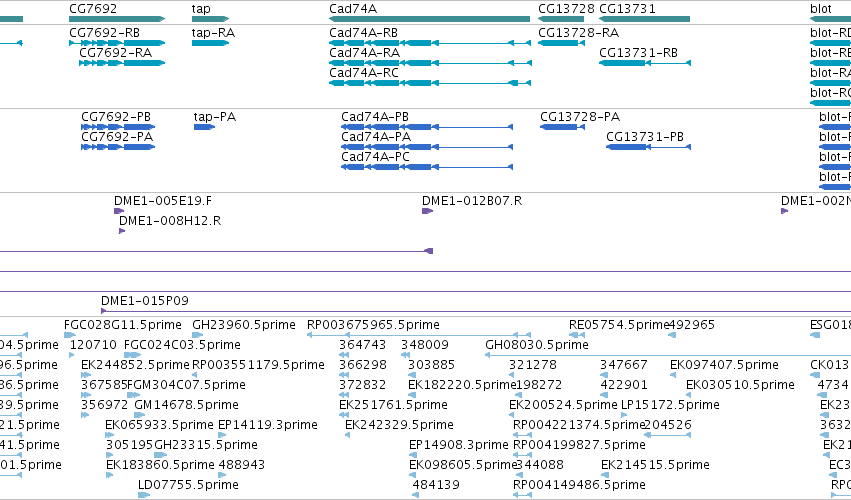Select EST 120710
The image size is (851, 500).
click(x=93, y=345)
